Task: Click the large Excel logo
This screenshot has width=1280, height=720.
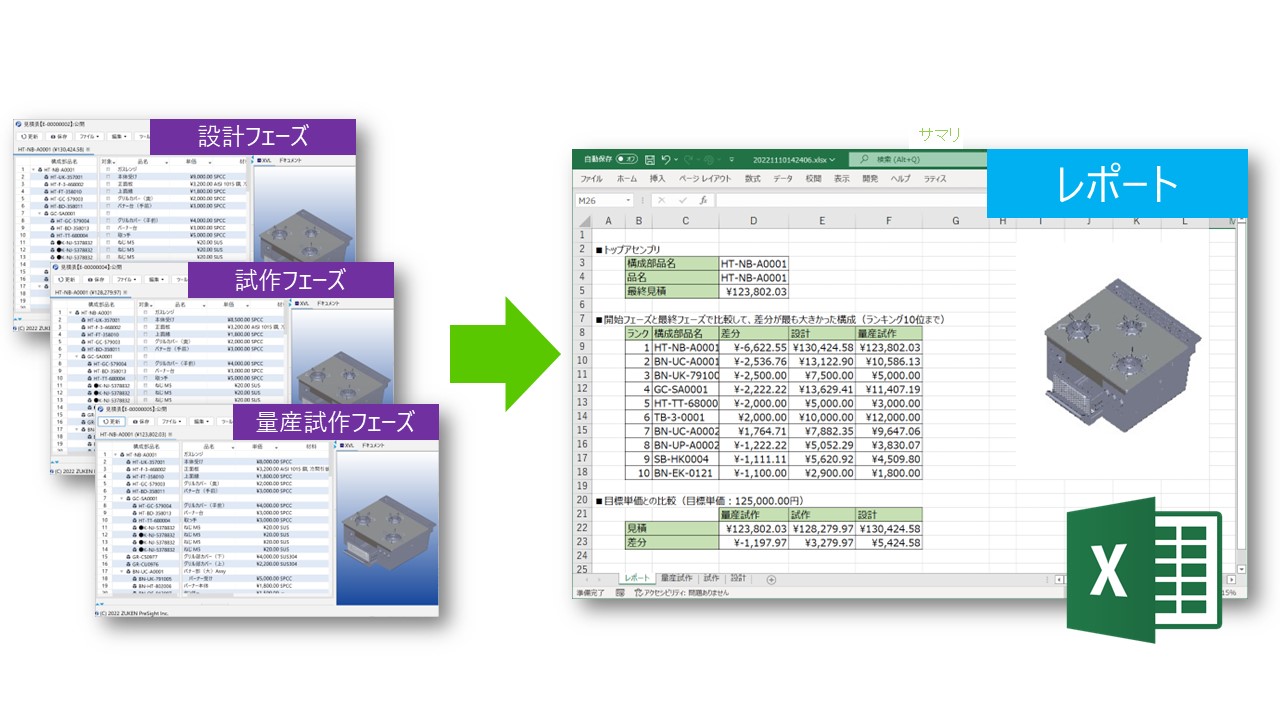Action: coord(1142,570)
